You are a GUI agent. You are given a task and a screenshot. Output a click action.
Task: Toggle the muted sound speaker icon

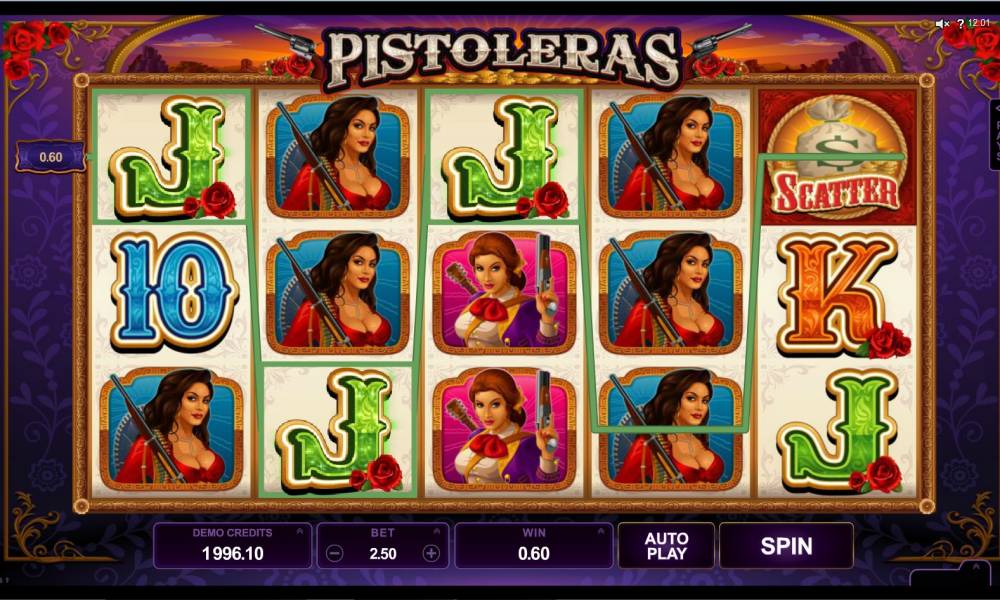pos(943,24)
